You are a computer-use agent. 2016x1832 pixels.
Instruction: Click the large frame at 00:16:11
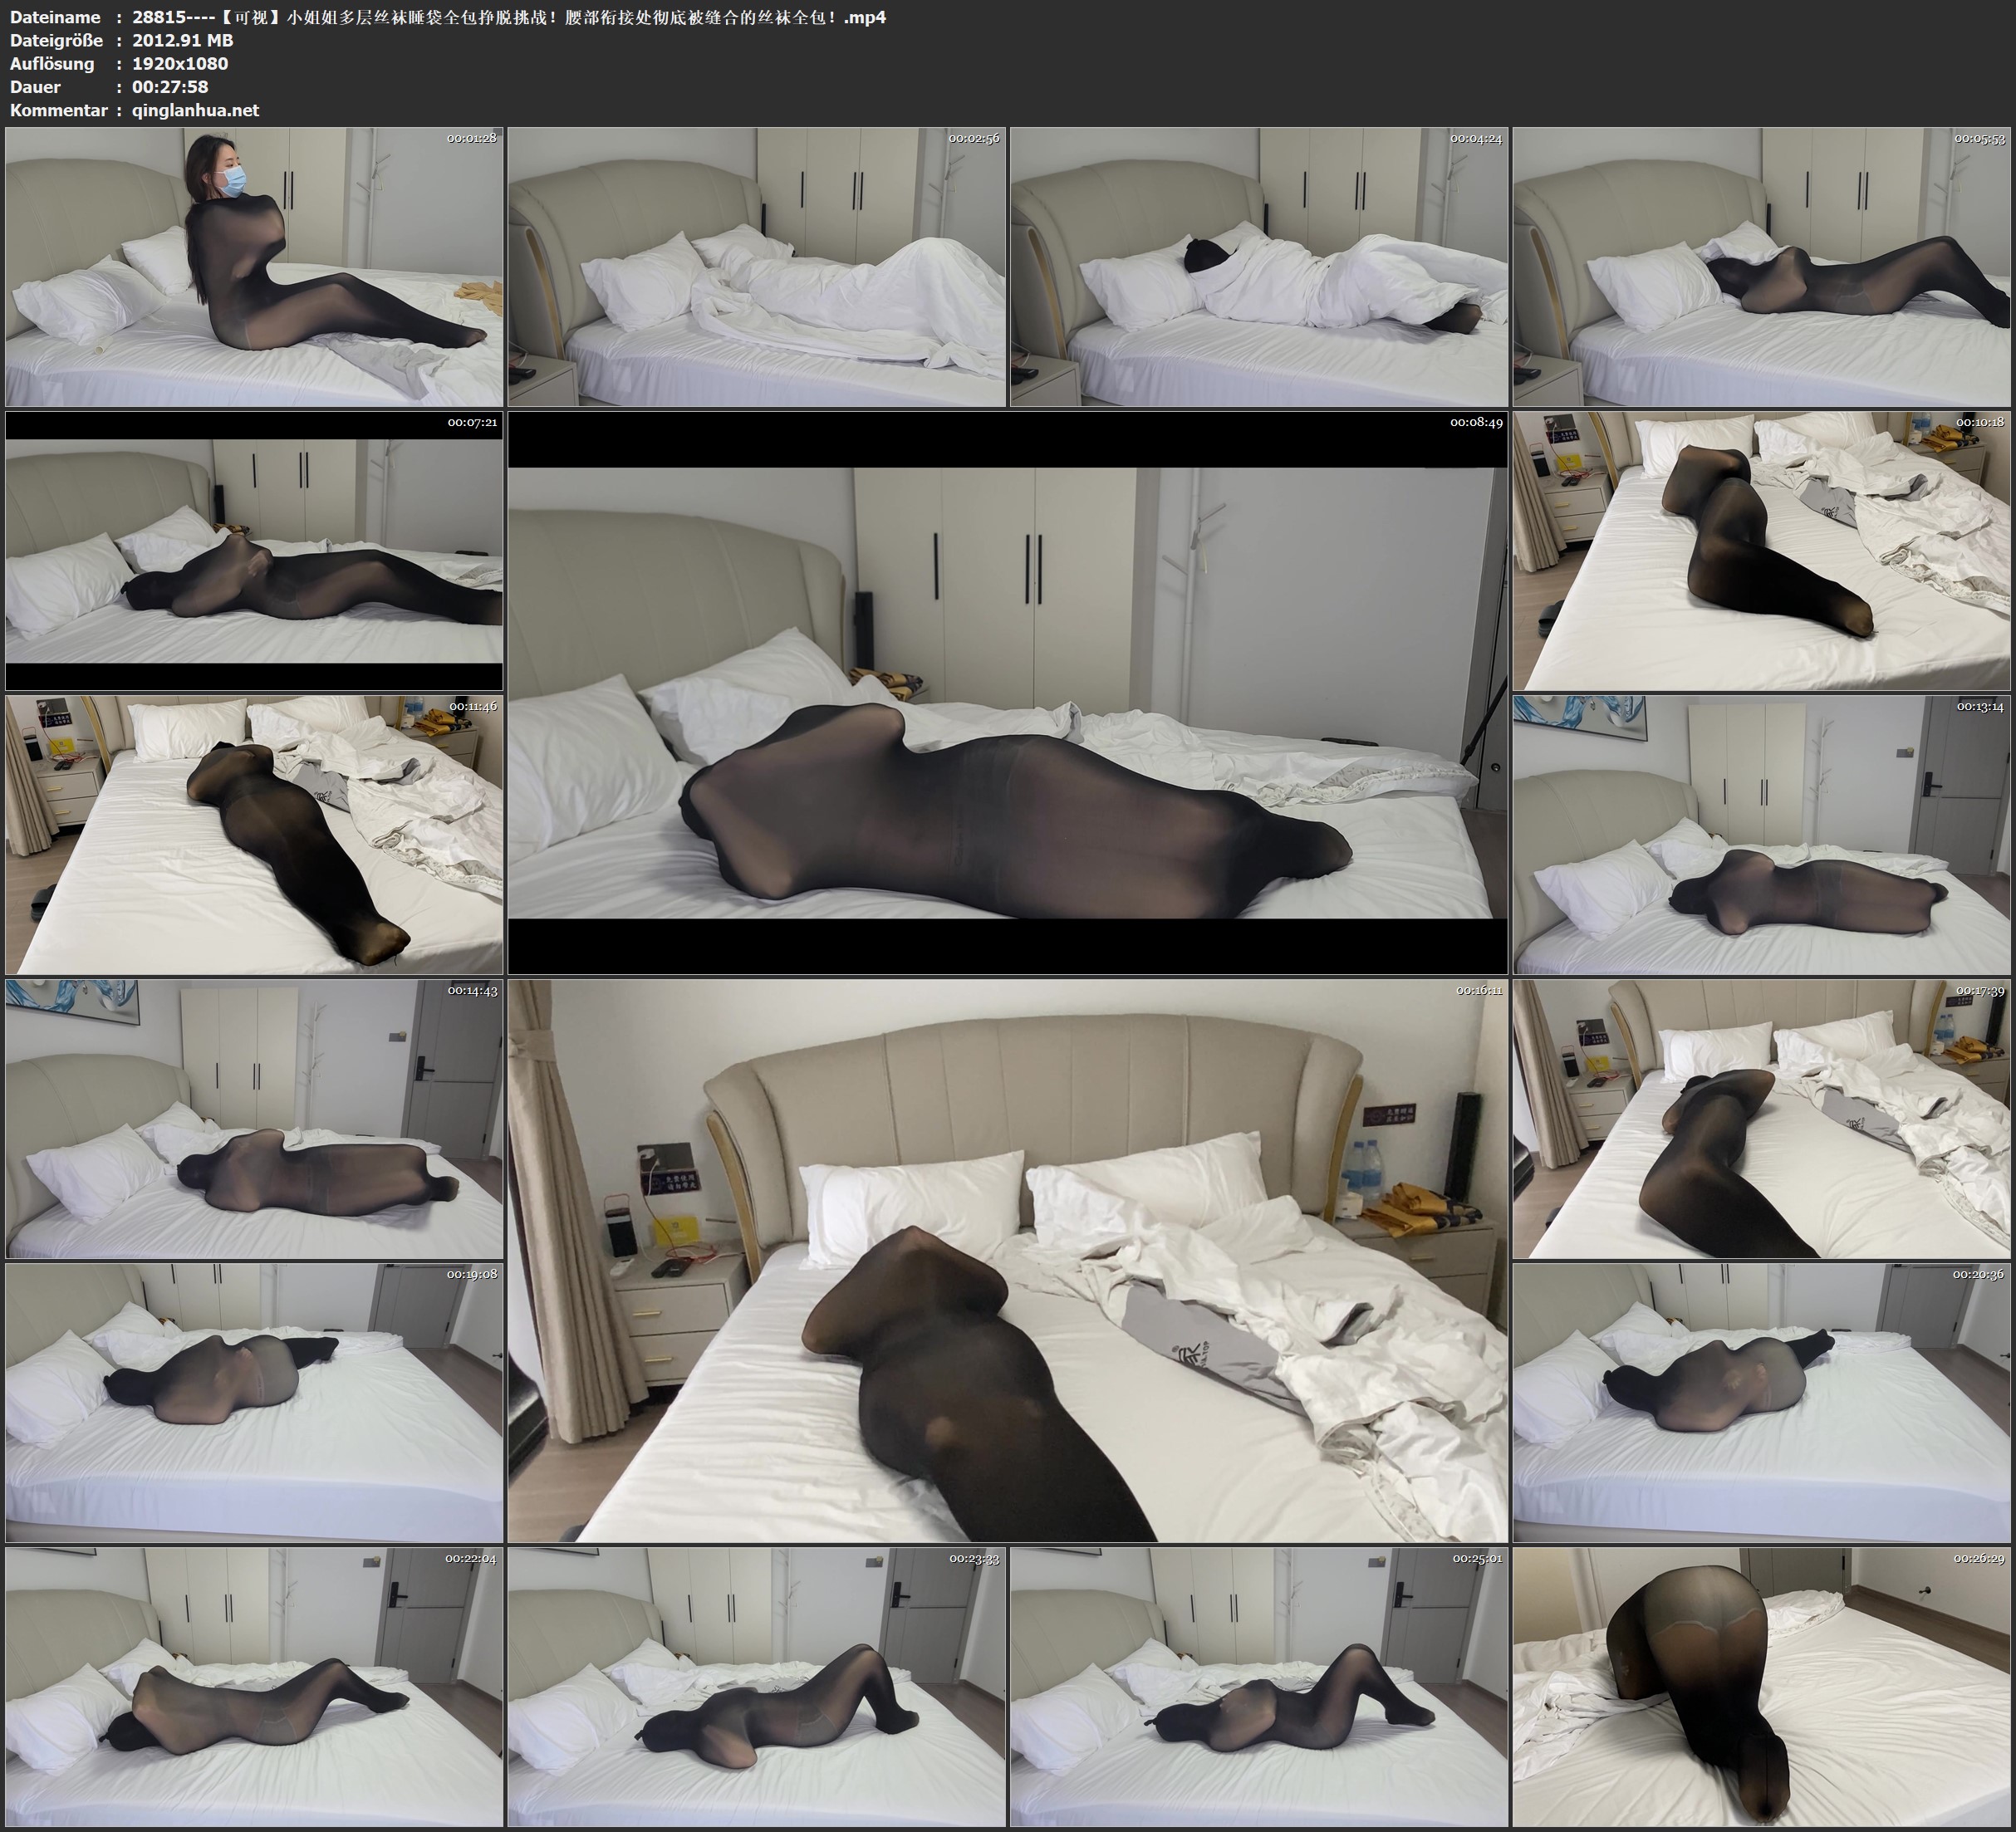pyautogui.click(x=1007, y=1261)
